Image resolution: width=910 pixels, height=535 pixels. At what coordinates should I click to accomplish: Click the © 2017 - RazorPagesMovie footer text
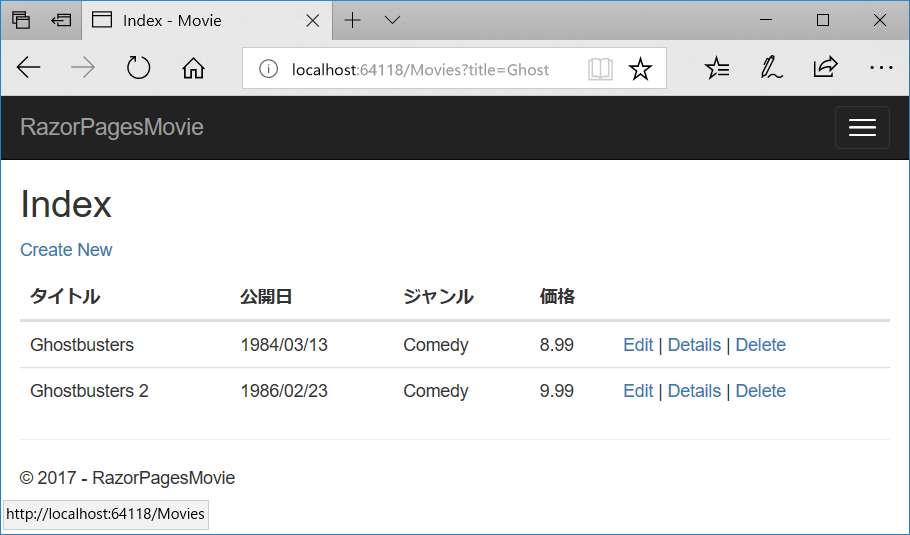(127, 478)
